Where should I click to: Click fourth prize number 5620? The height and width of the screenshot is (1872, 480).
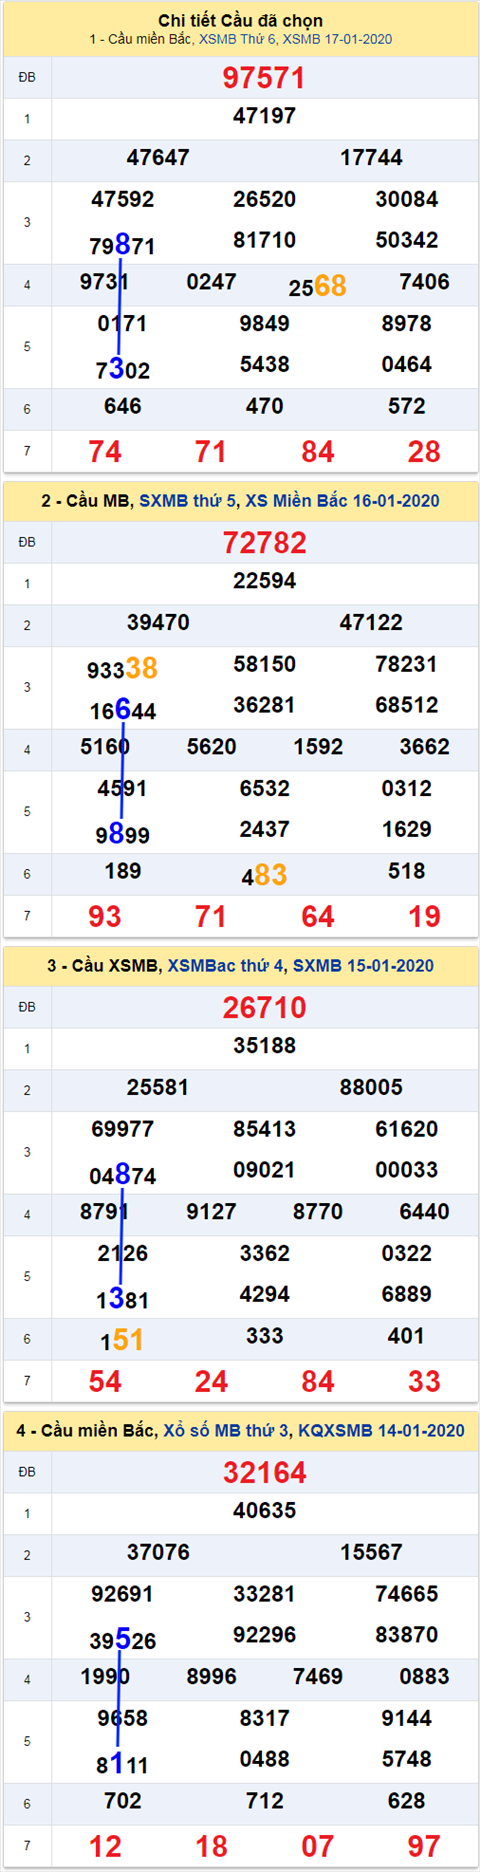212,747
